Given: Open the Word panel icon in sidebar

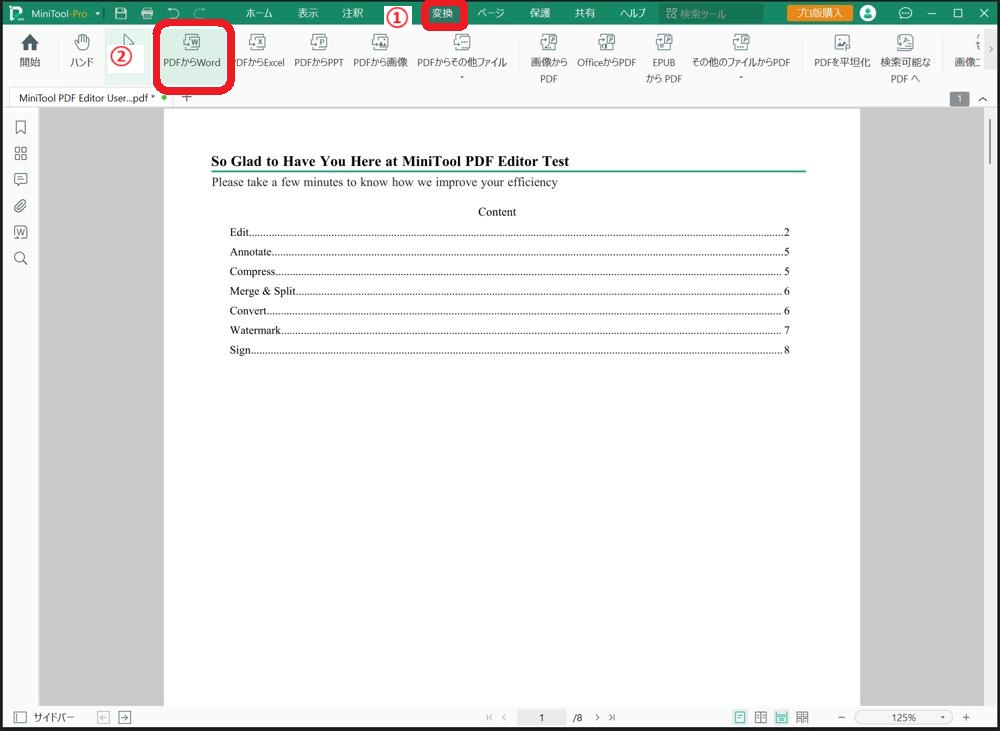Looking at the screenshot, I should (20, 232).
